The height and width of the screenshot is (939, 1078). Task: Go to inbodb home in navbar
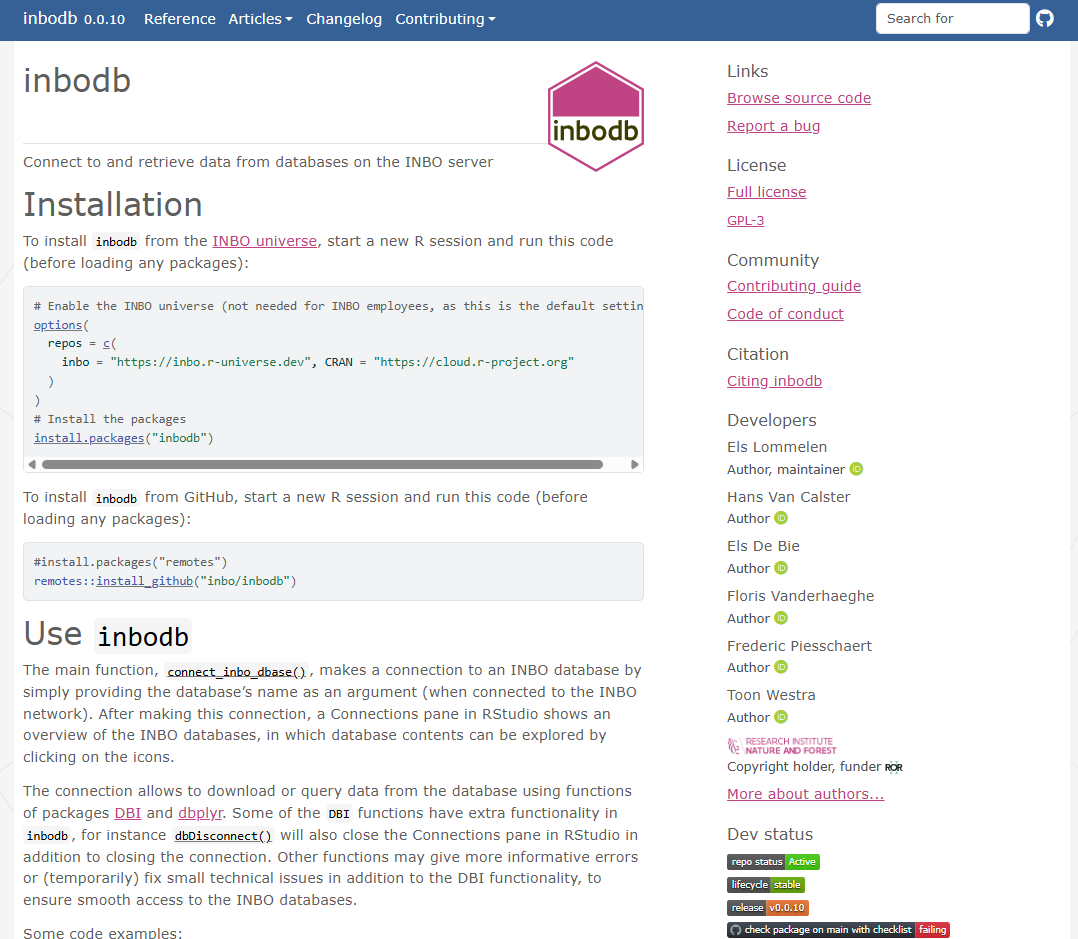[50, 19]
